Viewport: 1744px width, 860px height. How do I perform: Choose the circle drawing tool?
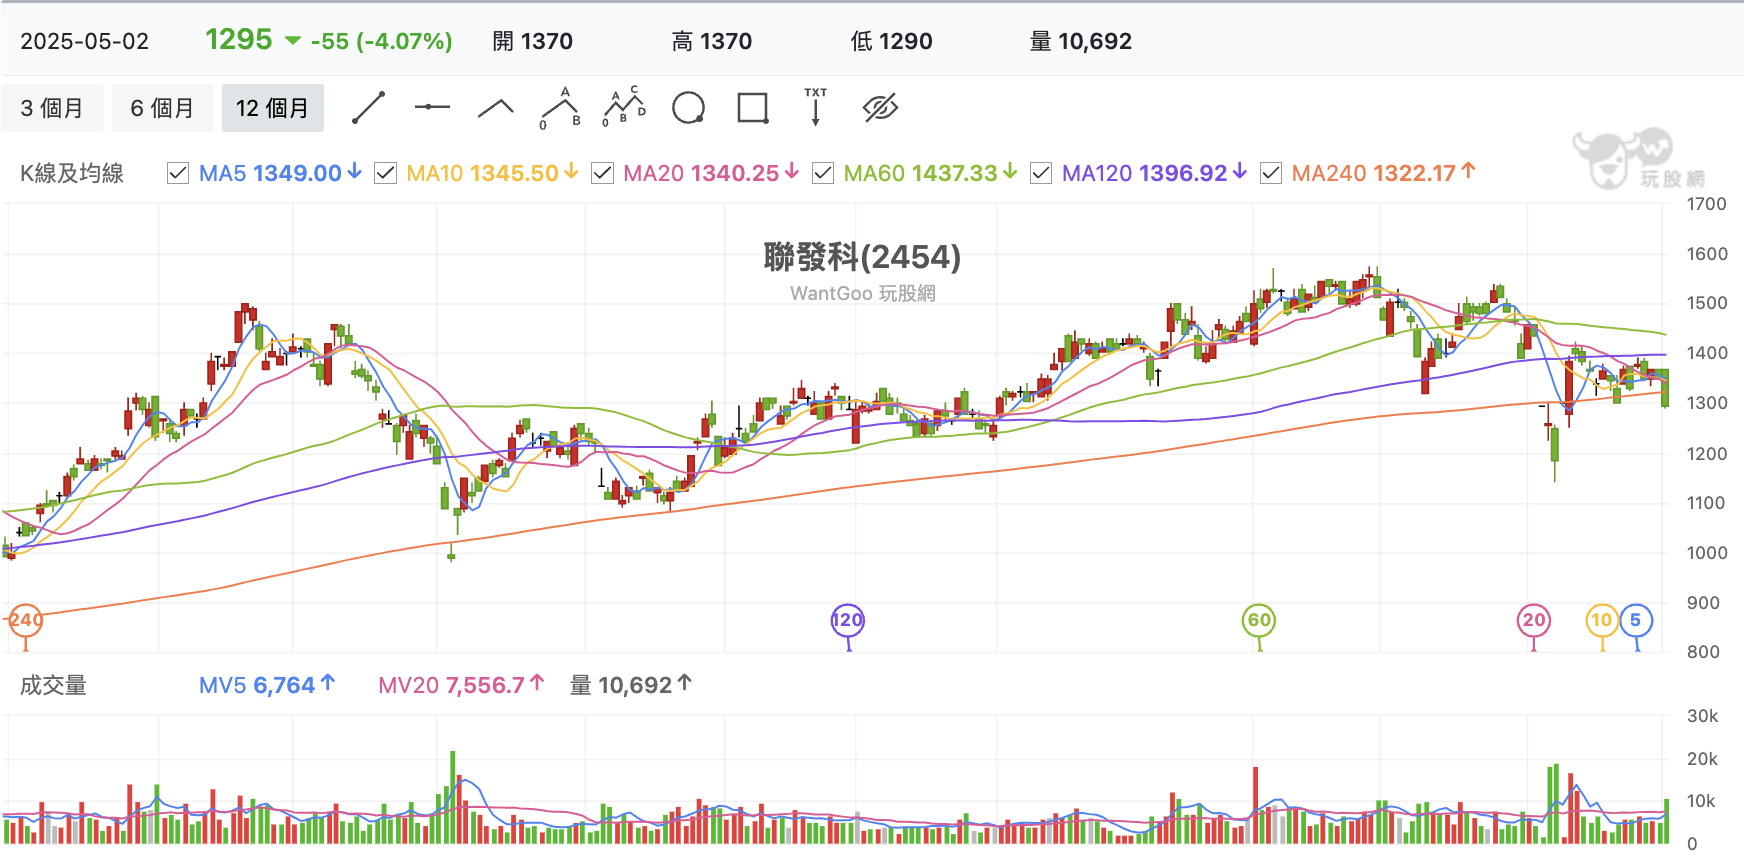(x=688, y=108)
